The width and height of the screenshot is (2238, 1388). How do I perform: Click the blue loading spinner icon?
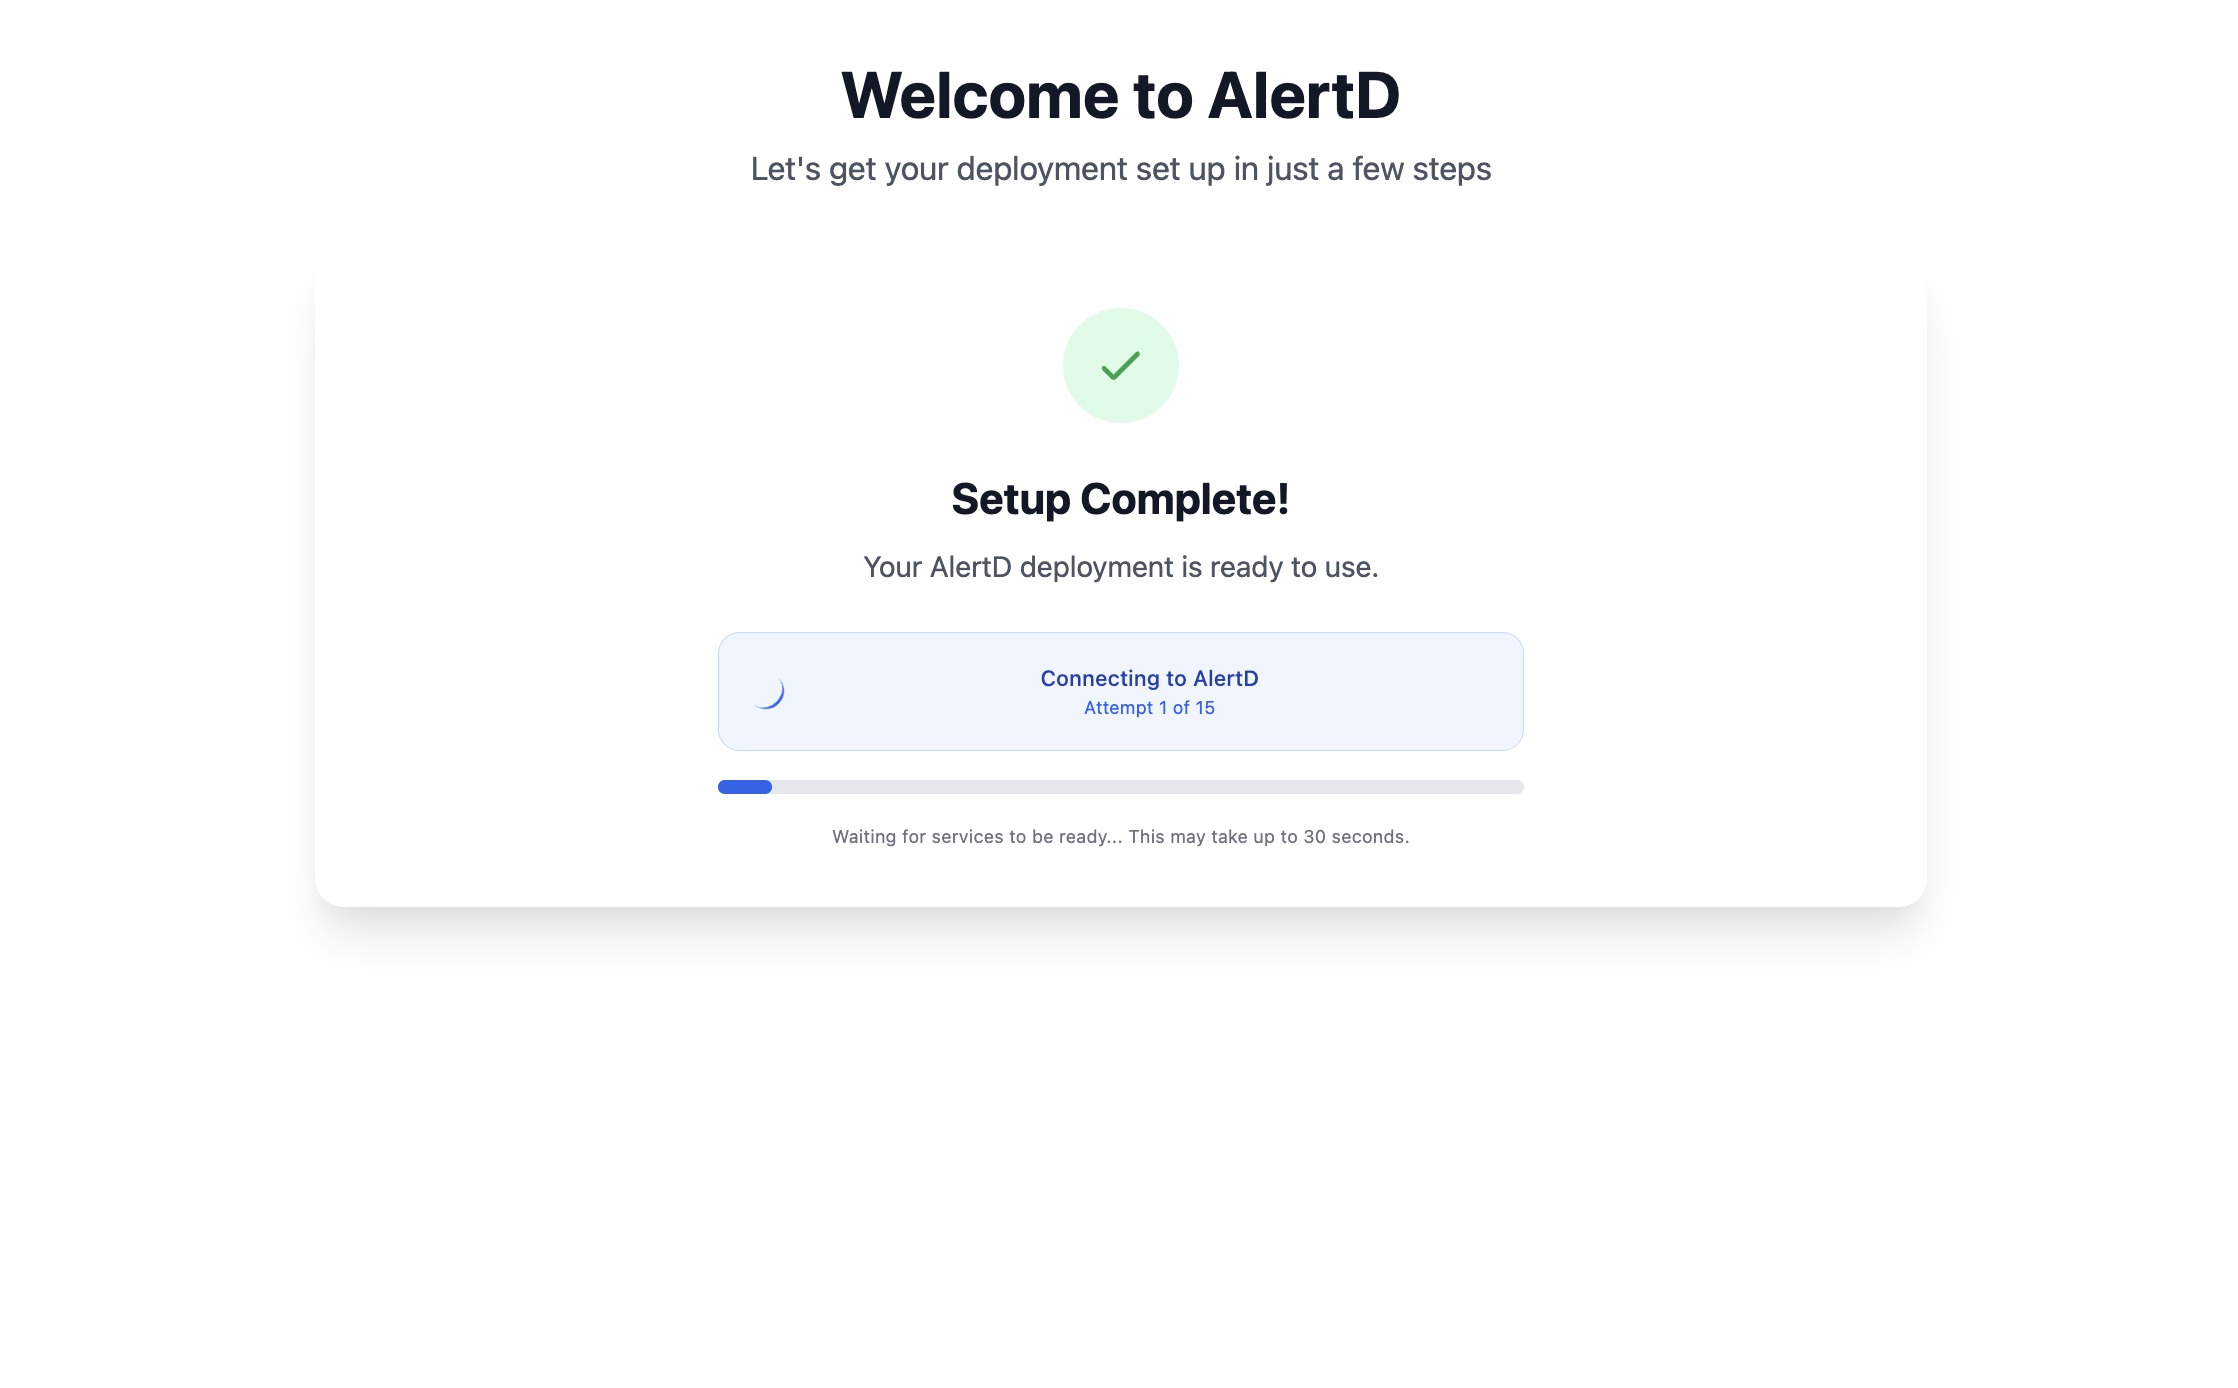[x=768, y=692]
